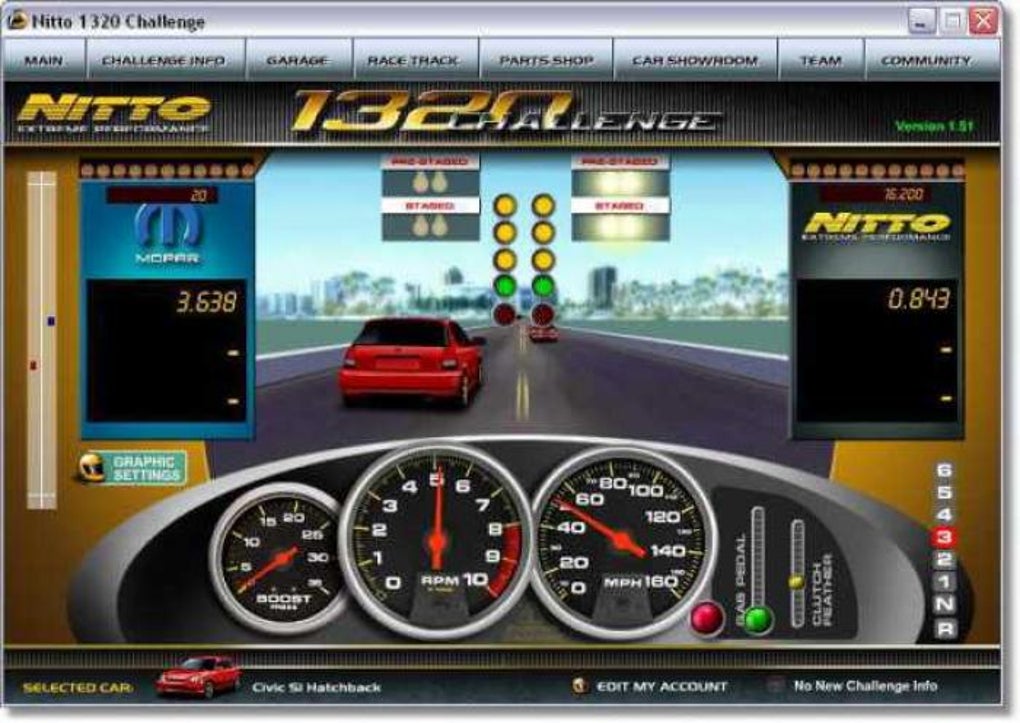
Task: Click the app icon in title bar
Action: coord(17,21)
